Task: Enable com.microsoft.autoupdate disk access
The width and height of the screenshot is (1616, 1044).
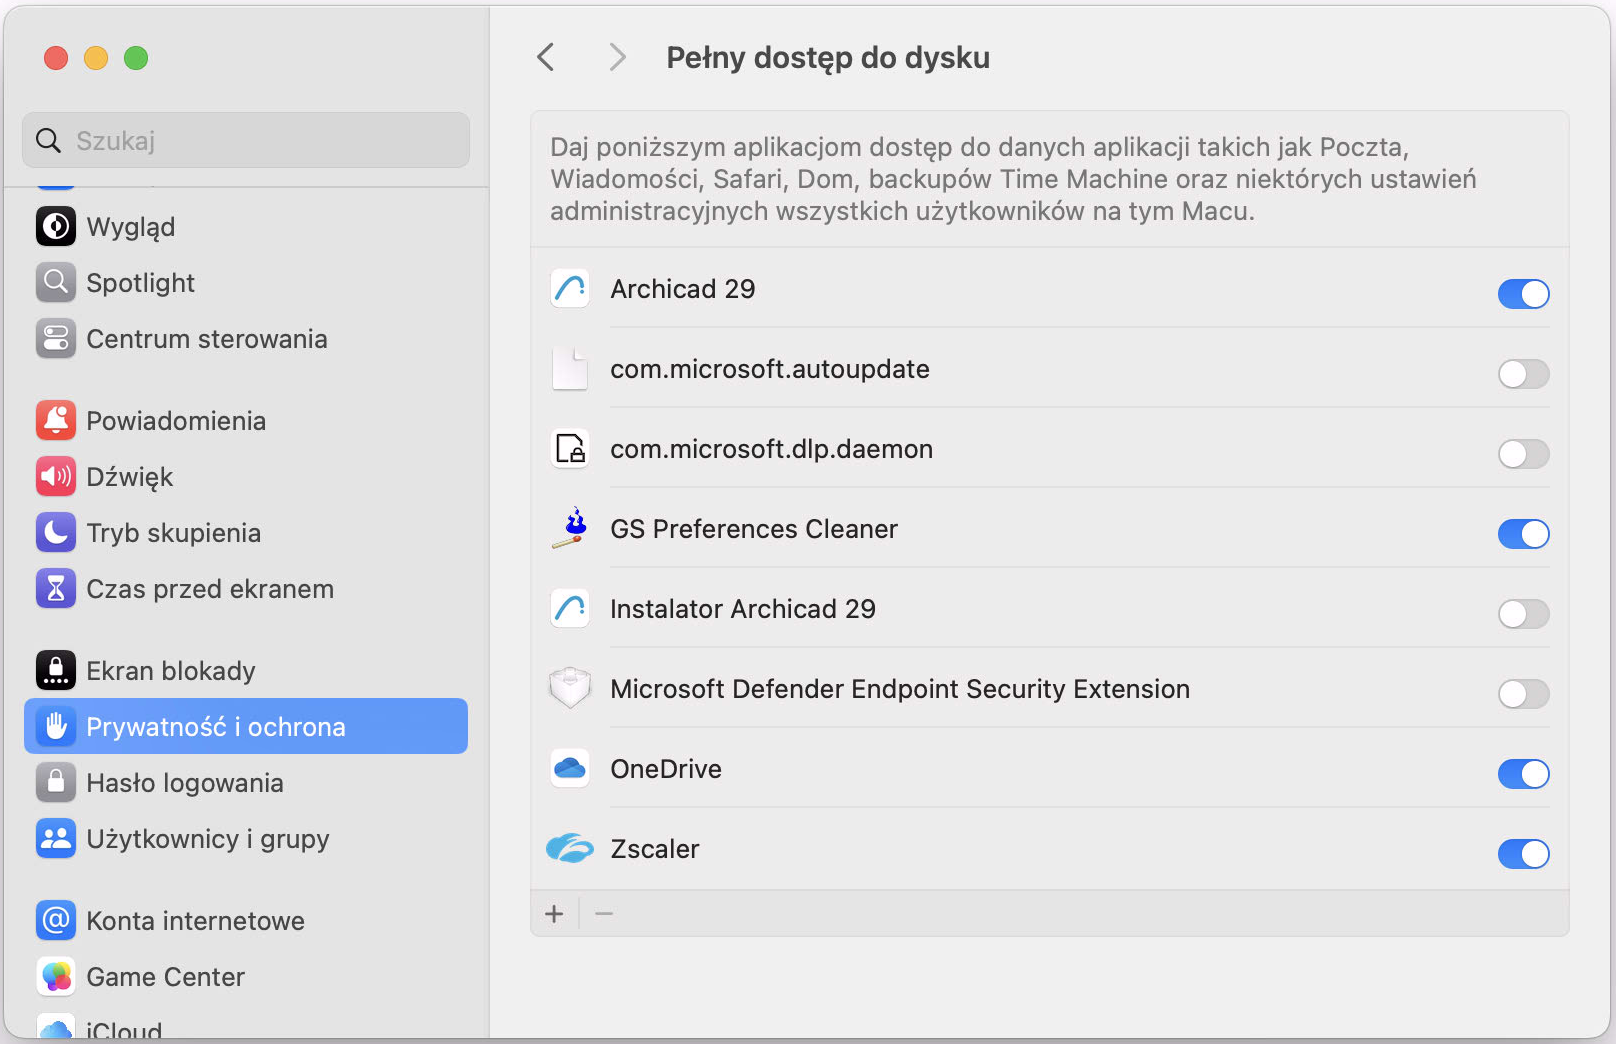Action: click(1523, 374)
